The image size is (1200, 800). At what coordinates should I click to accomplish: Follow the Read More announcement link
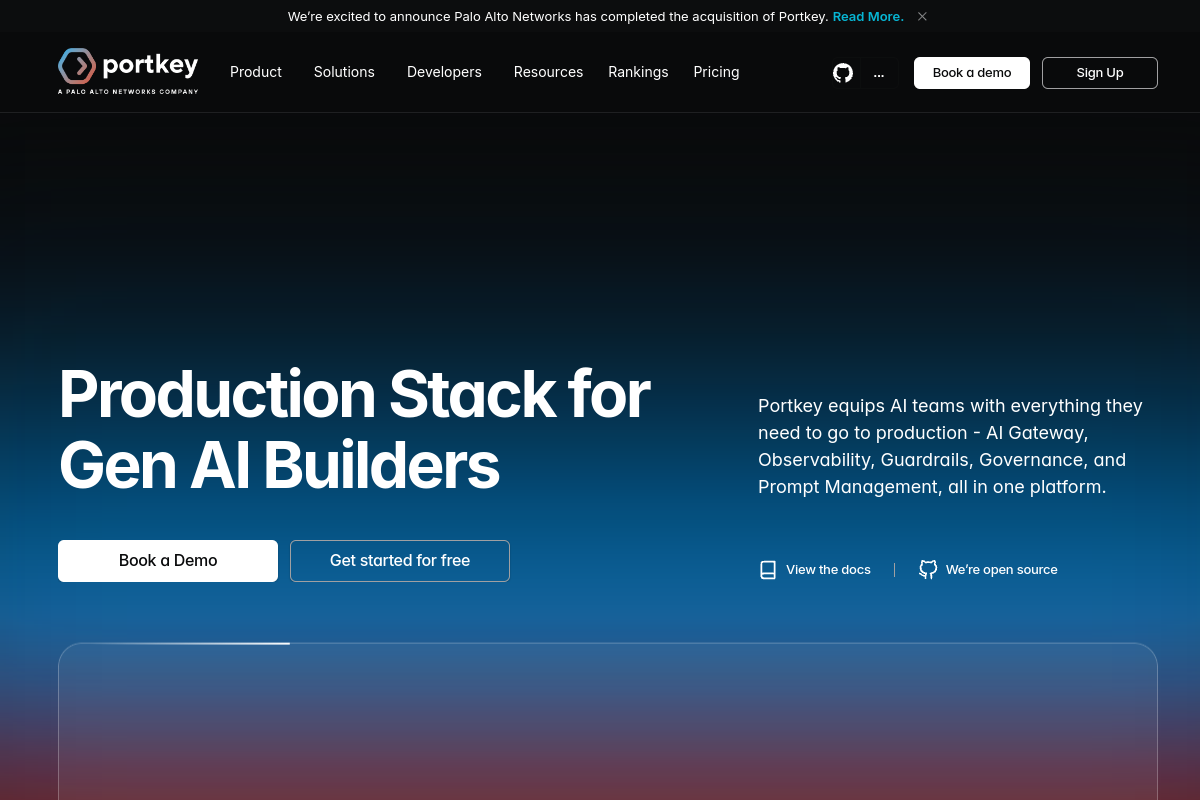click(868, 16)
